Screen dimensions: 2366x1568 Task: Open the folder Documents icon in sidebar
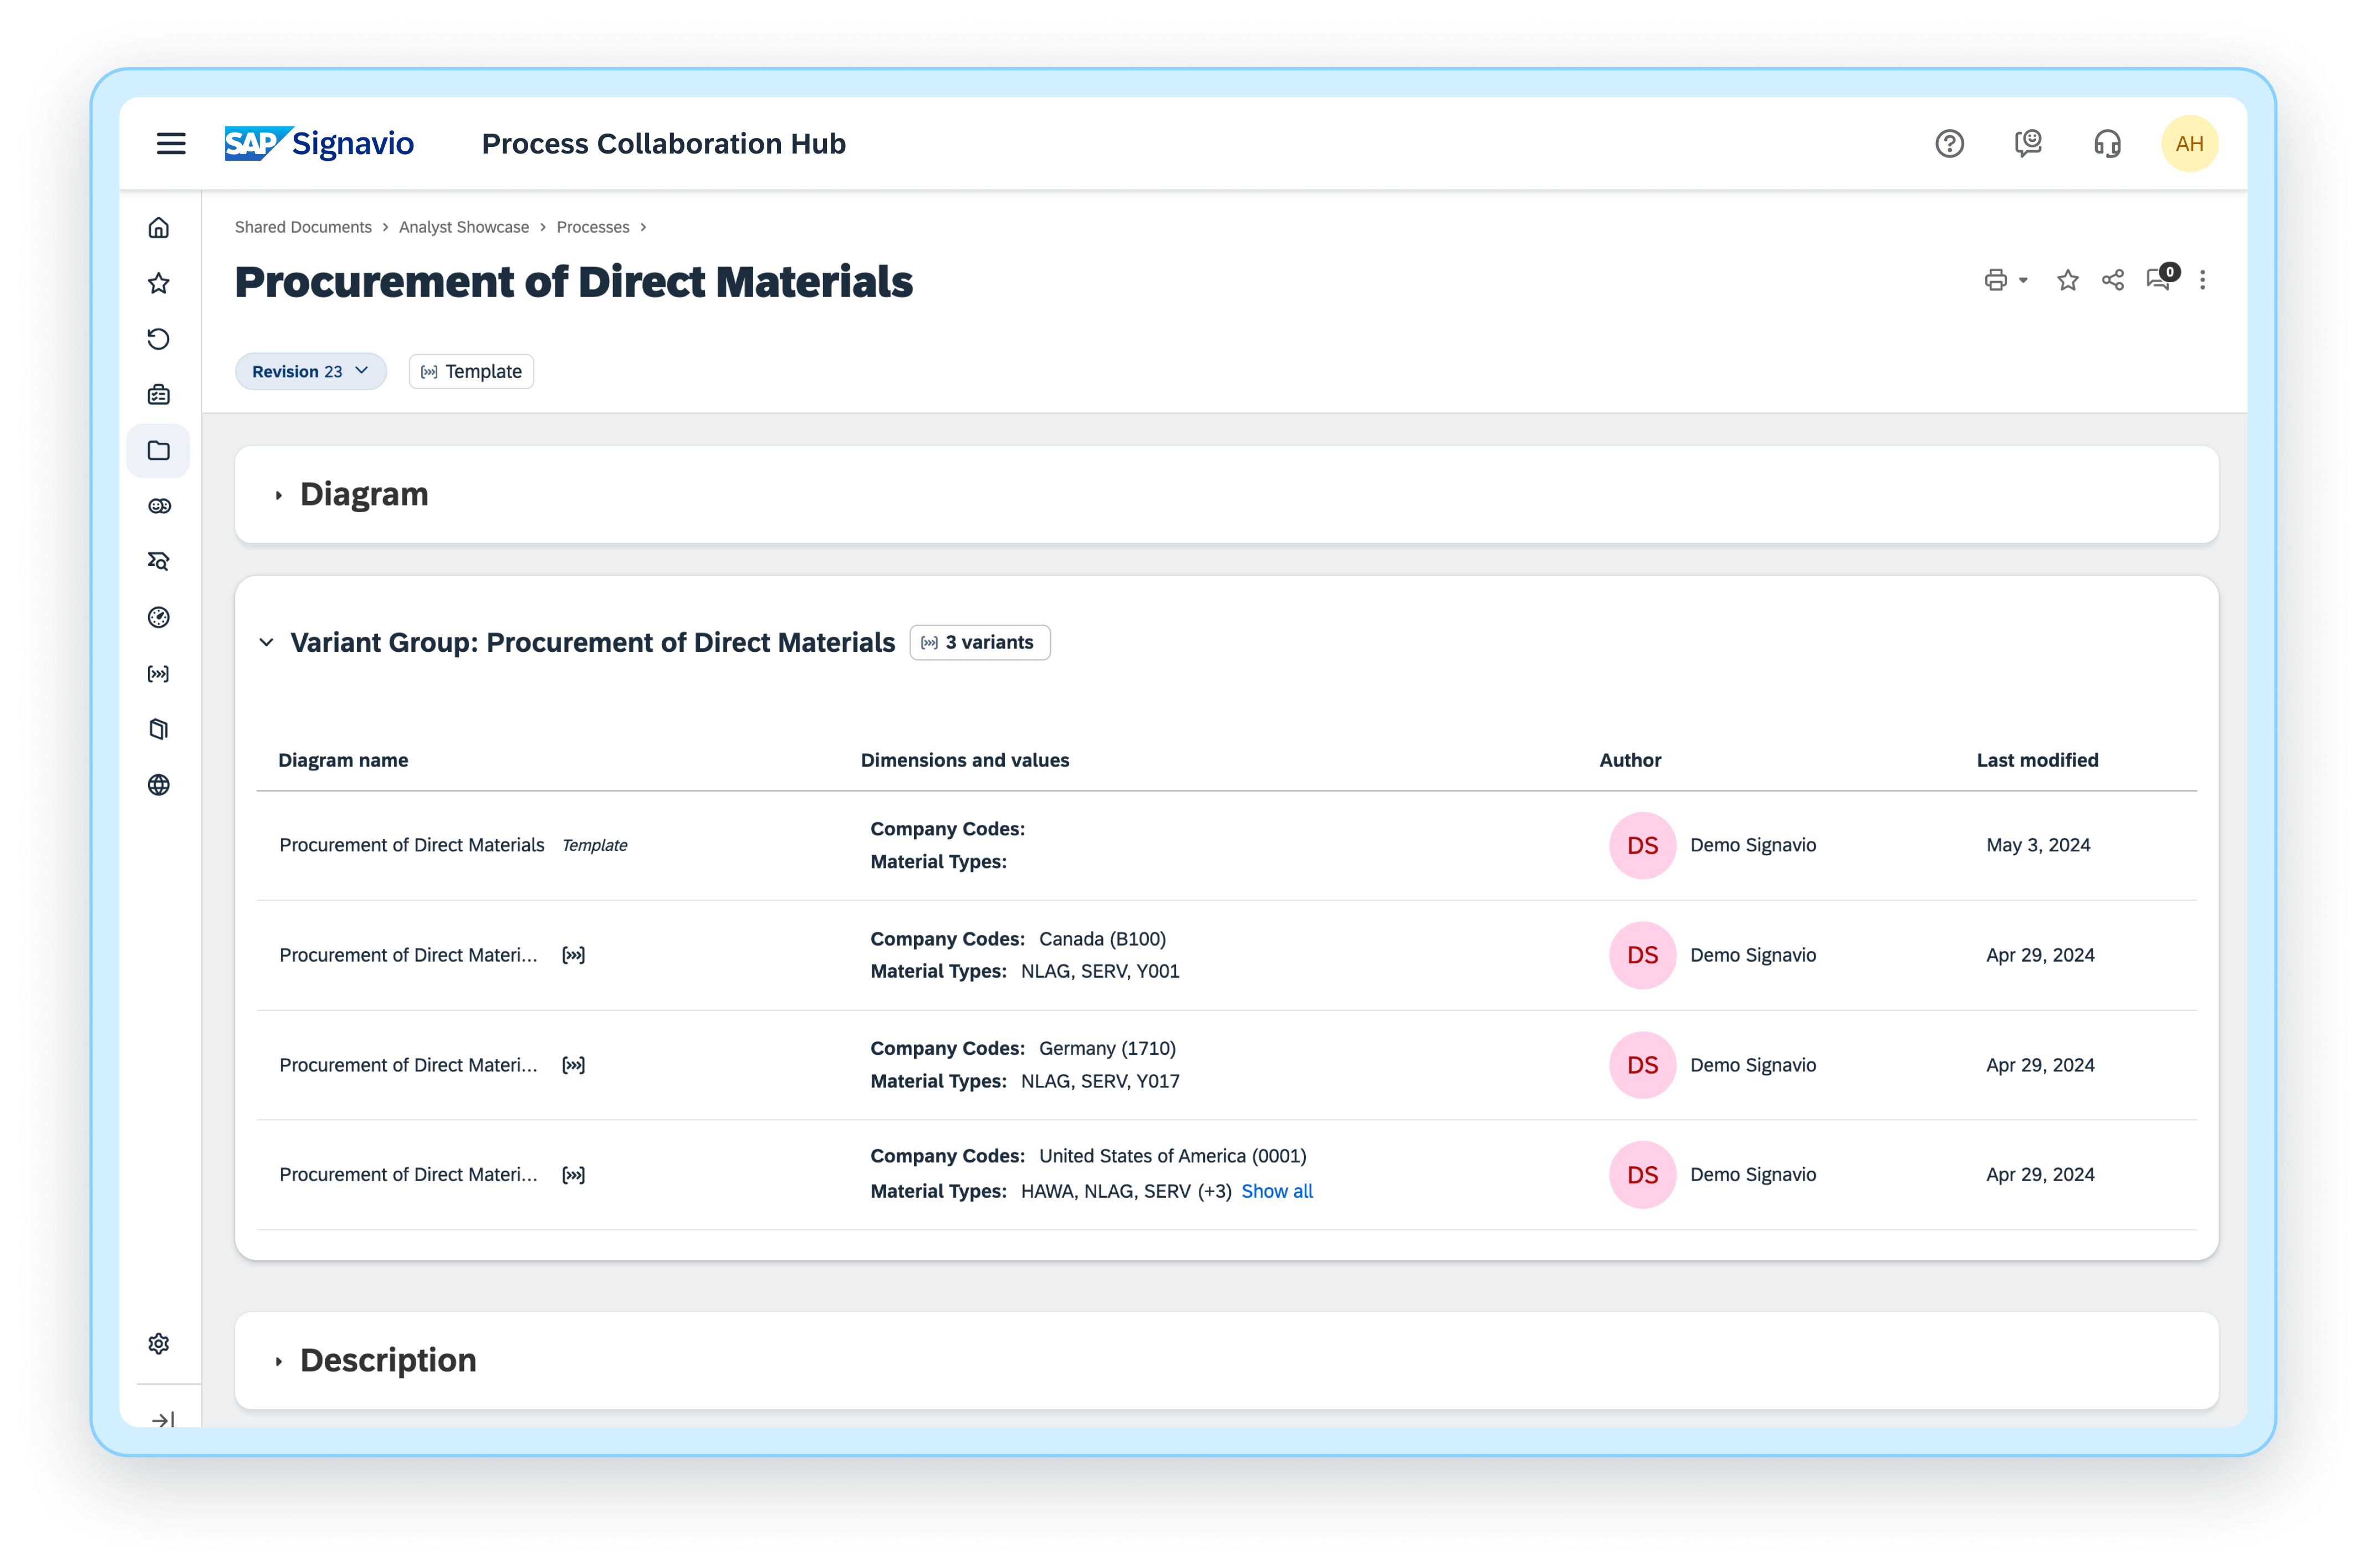click(x=159, y=450)
